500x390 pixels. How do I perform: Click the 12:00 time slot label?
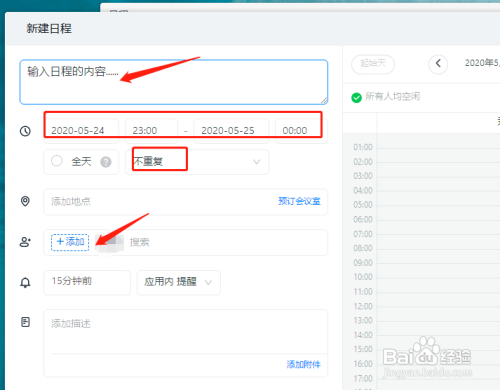(363, 306)
